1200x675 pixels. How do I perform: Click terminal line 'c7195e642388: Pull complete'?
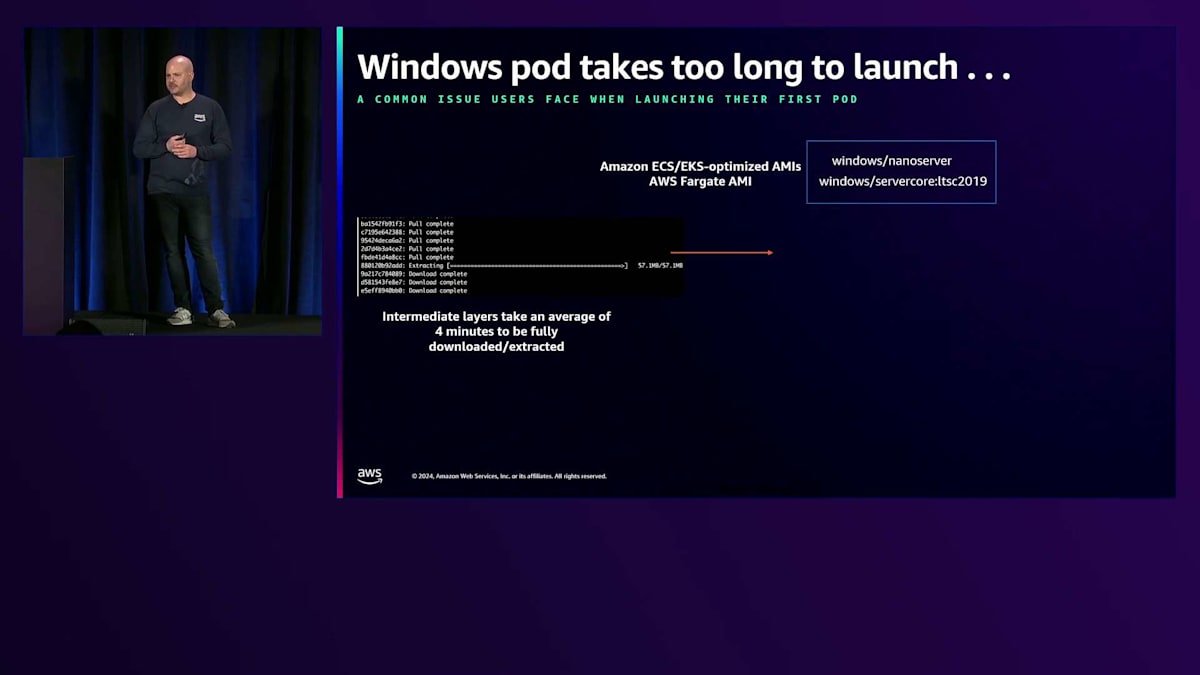coord(407,232)
